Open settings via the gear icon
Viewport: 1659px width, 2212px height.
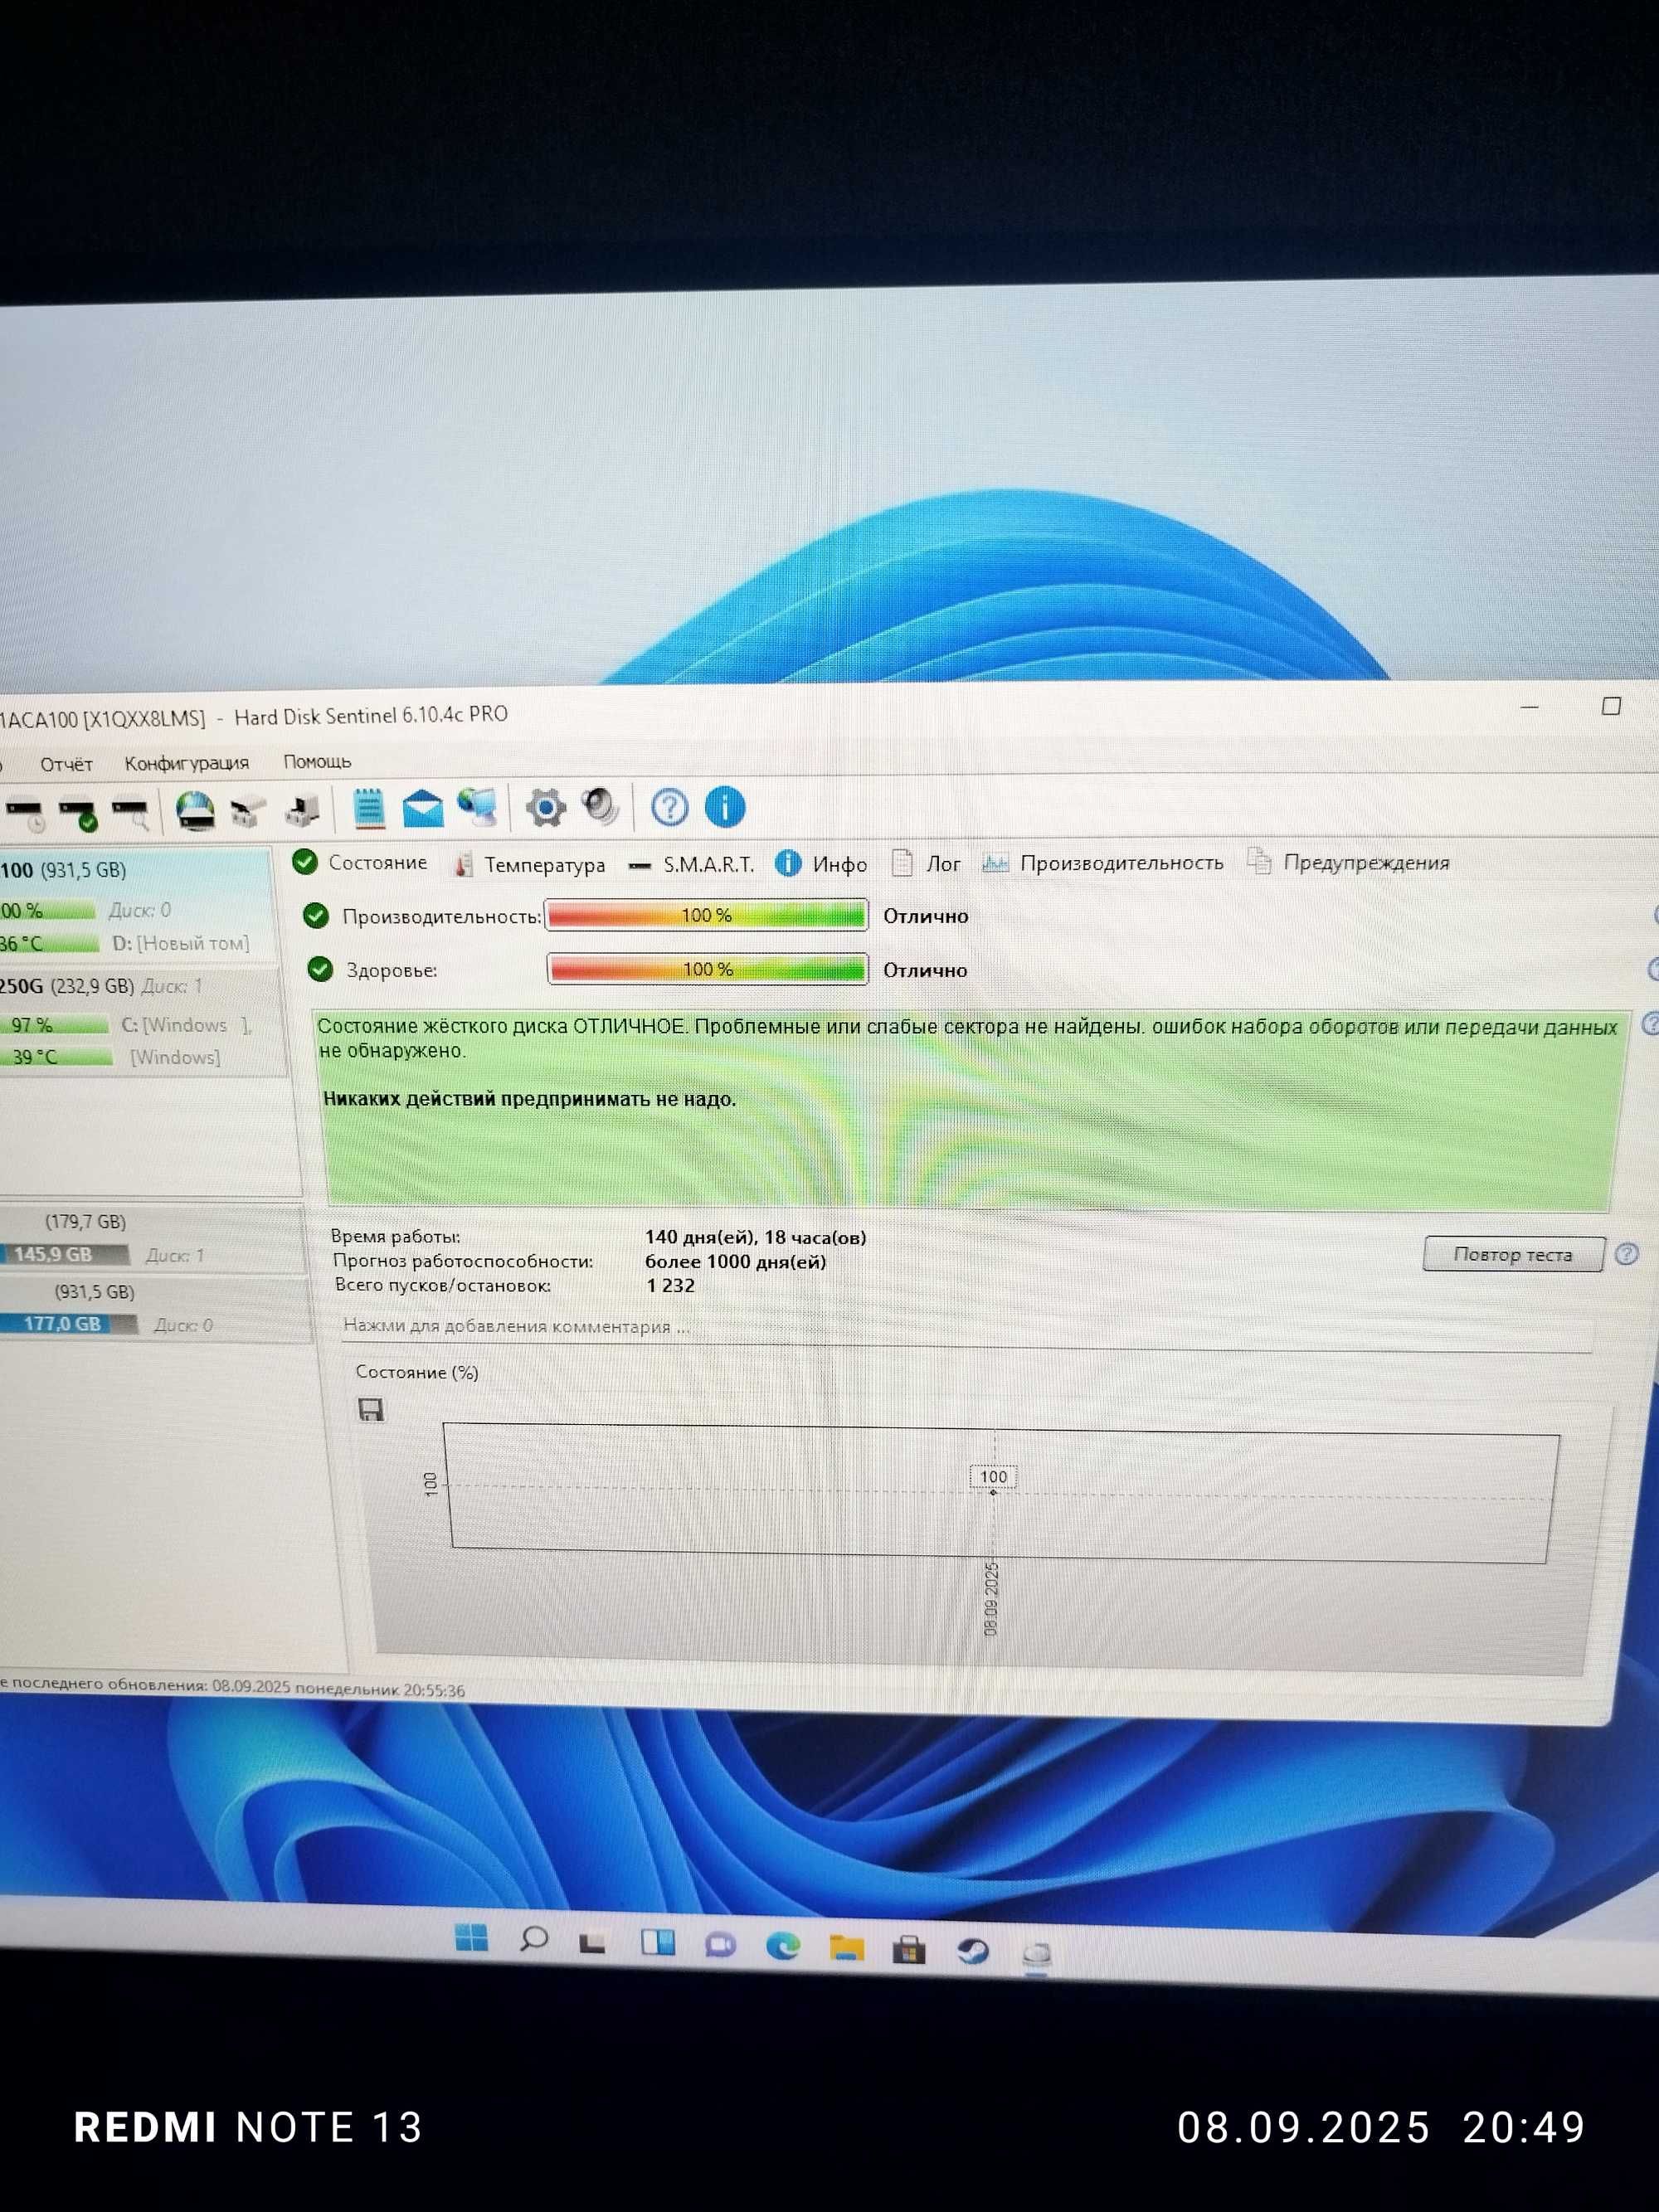(546, 807)
